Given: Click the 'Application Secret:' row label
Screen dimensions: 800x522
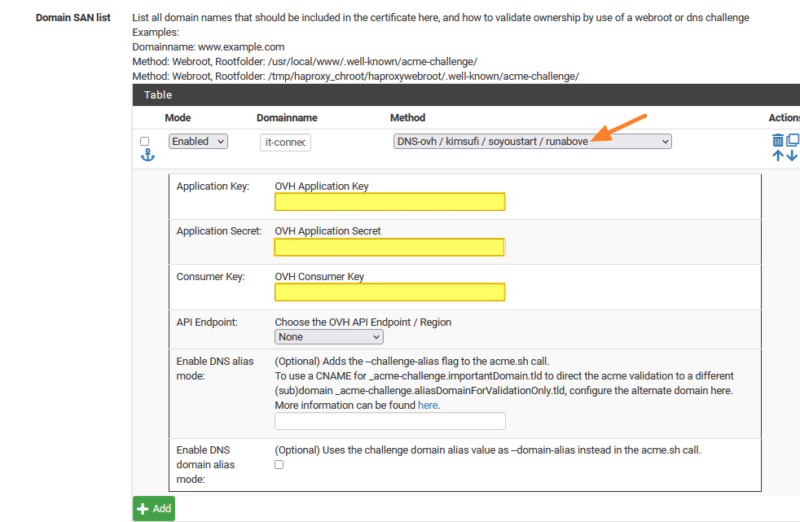Looking at the screenshot, I should (x=219, y=231).
